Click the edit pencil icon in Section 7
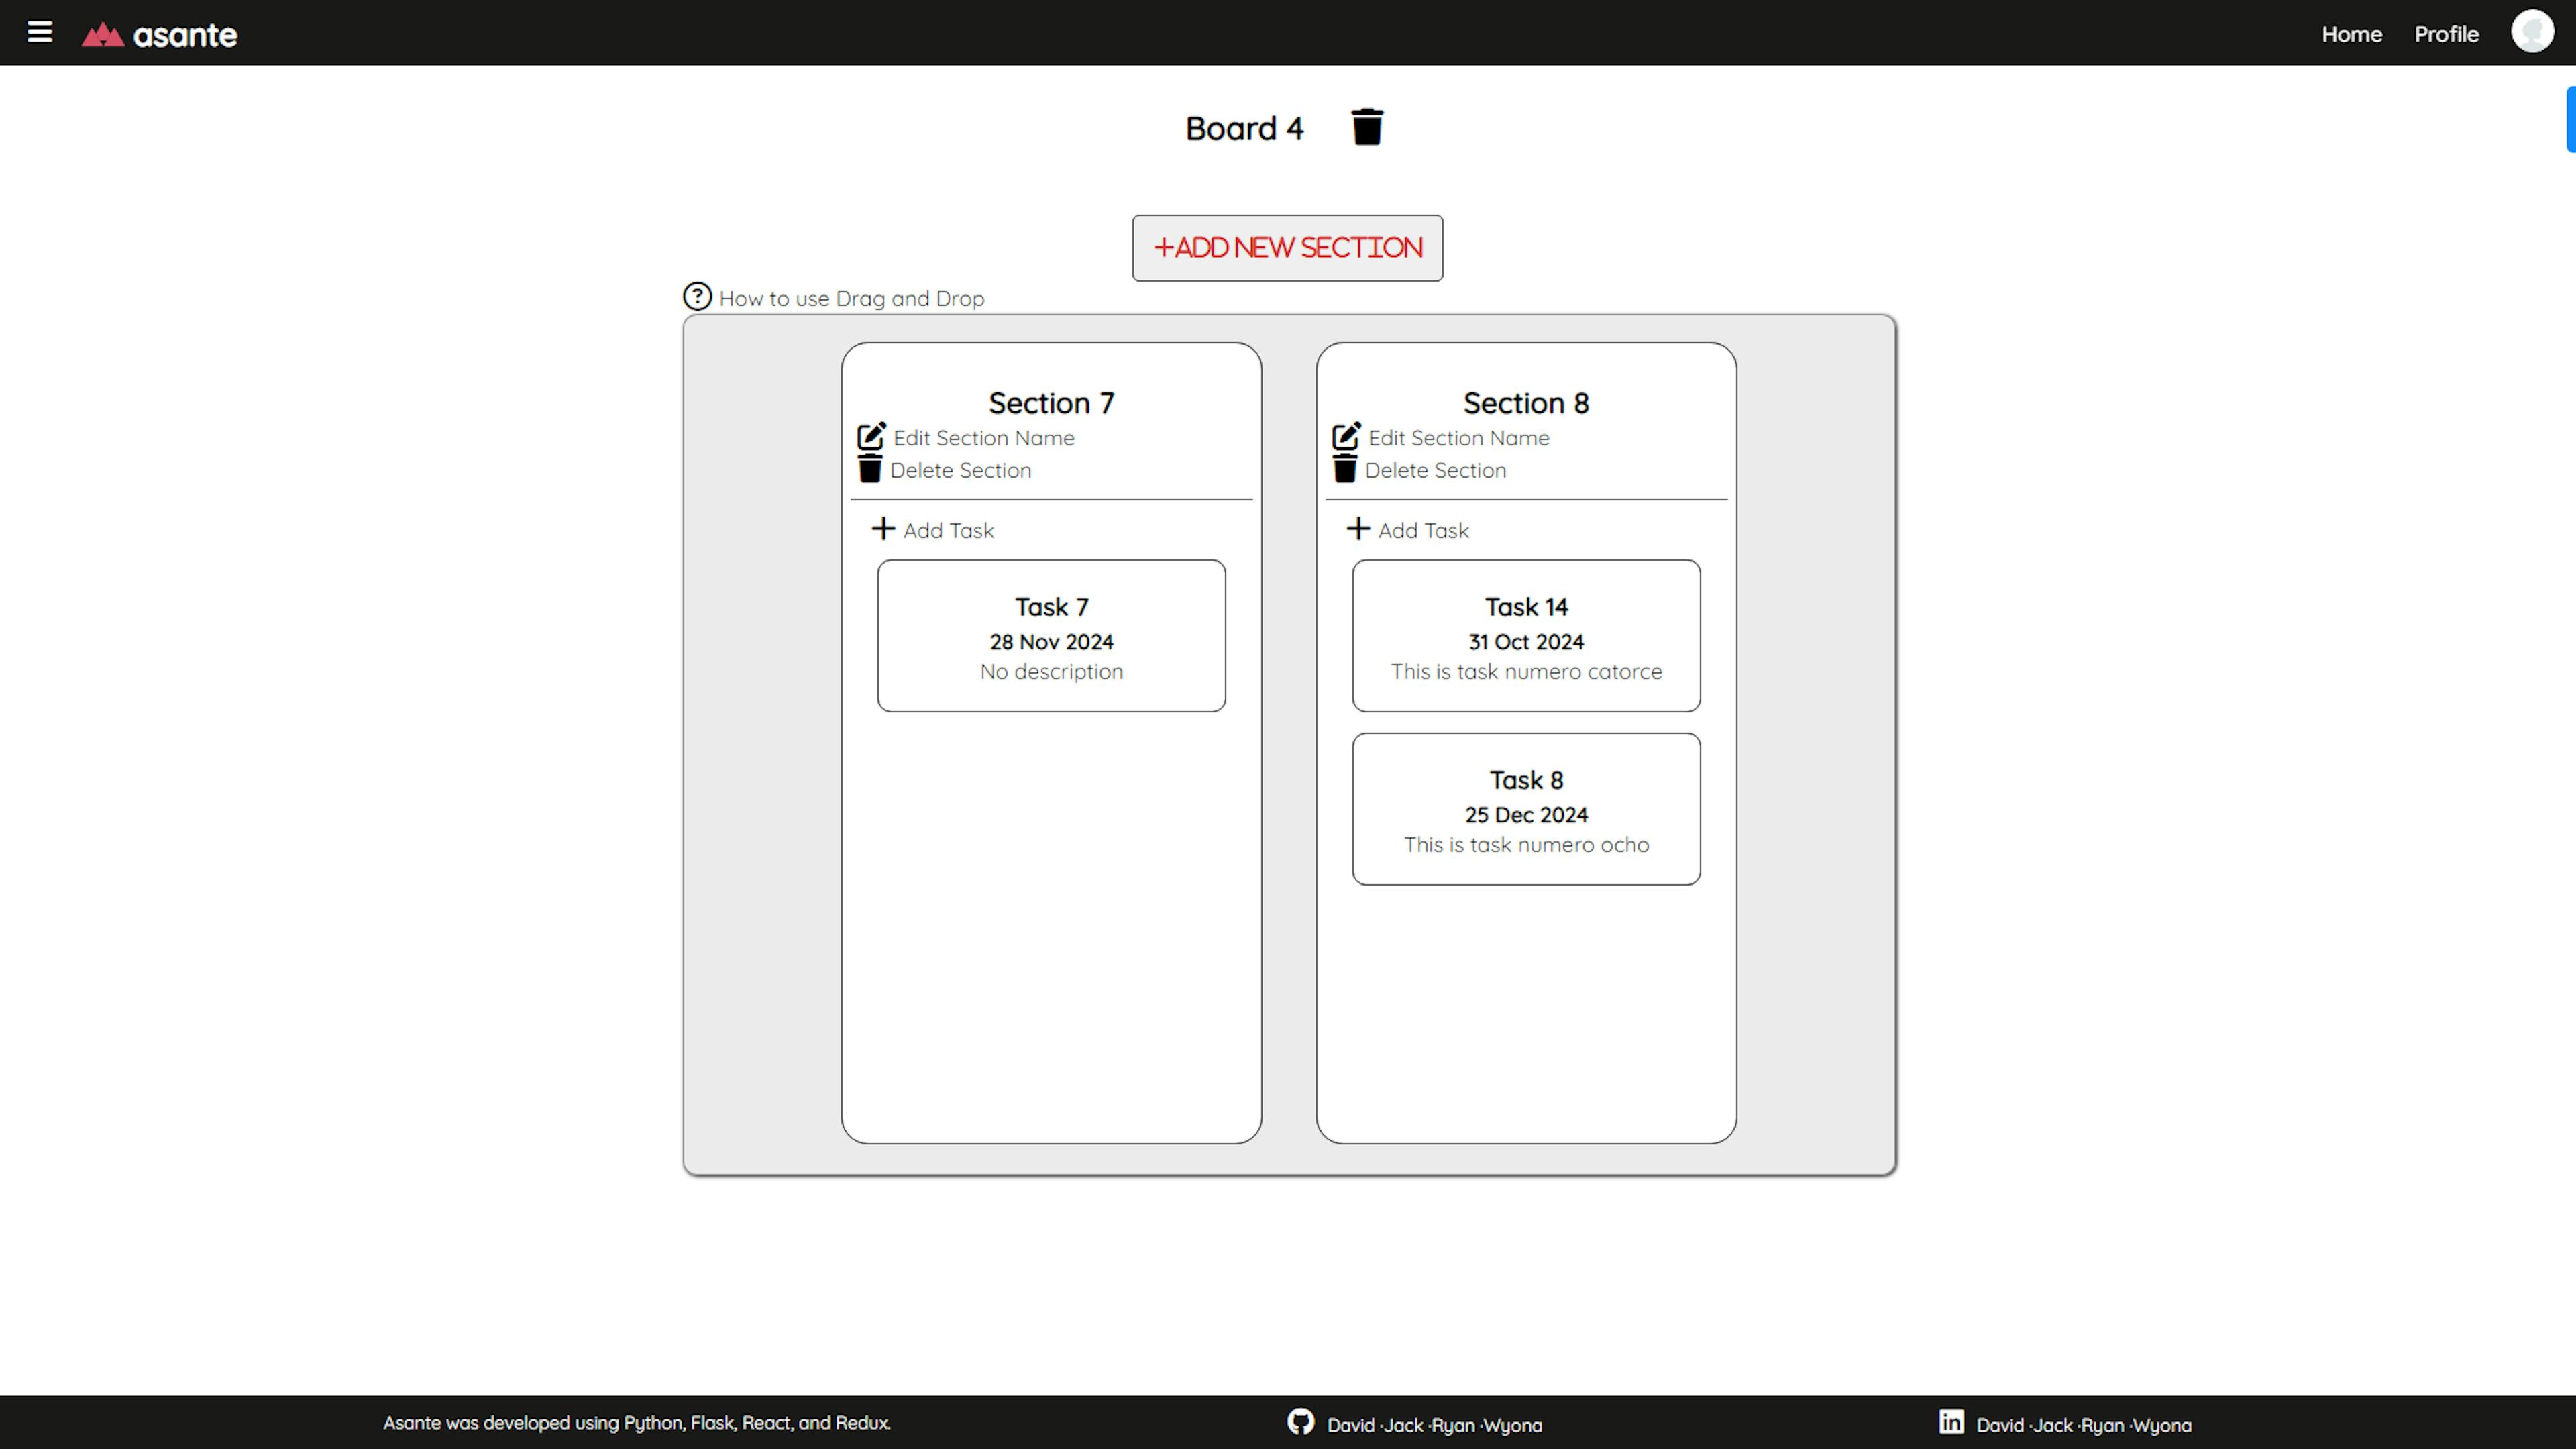This screenshot has width=2576, height=1449. [871, 436]
